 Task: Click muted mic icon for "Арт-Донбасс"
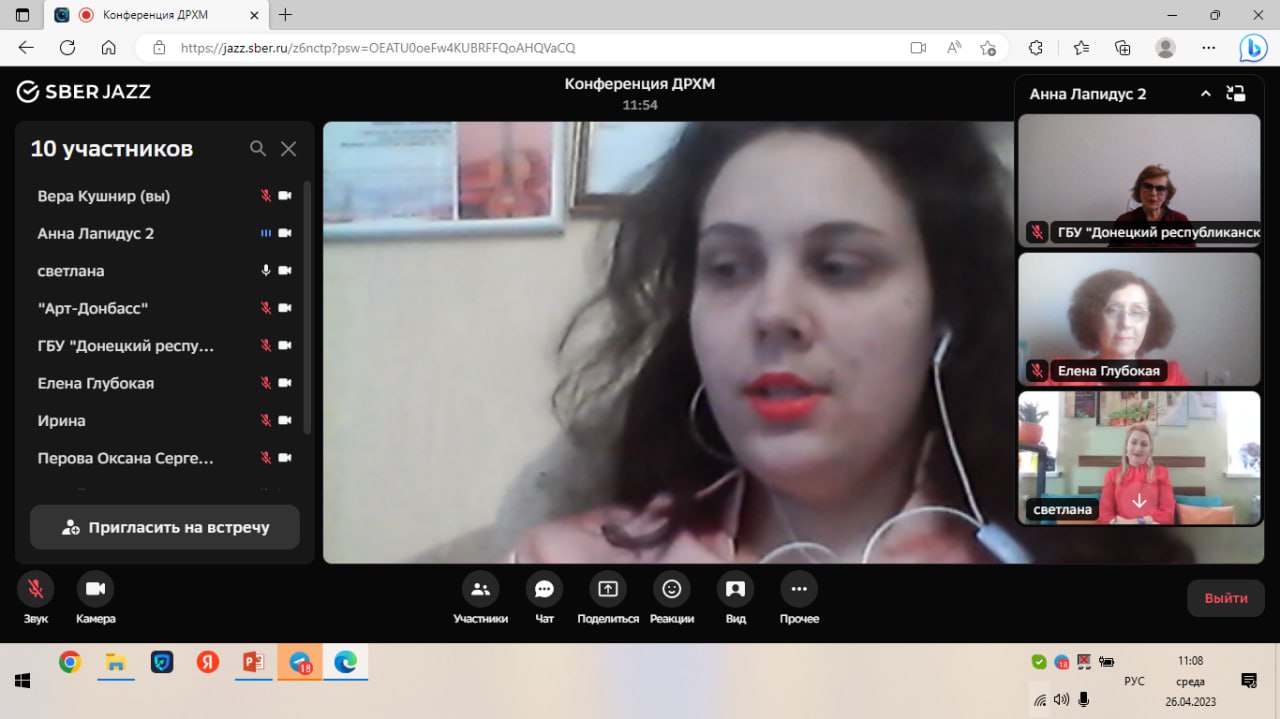266,308
